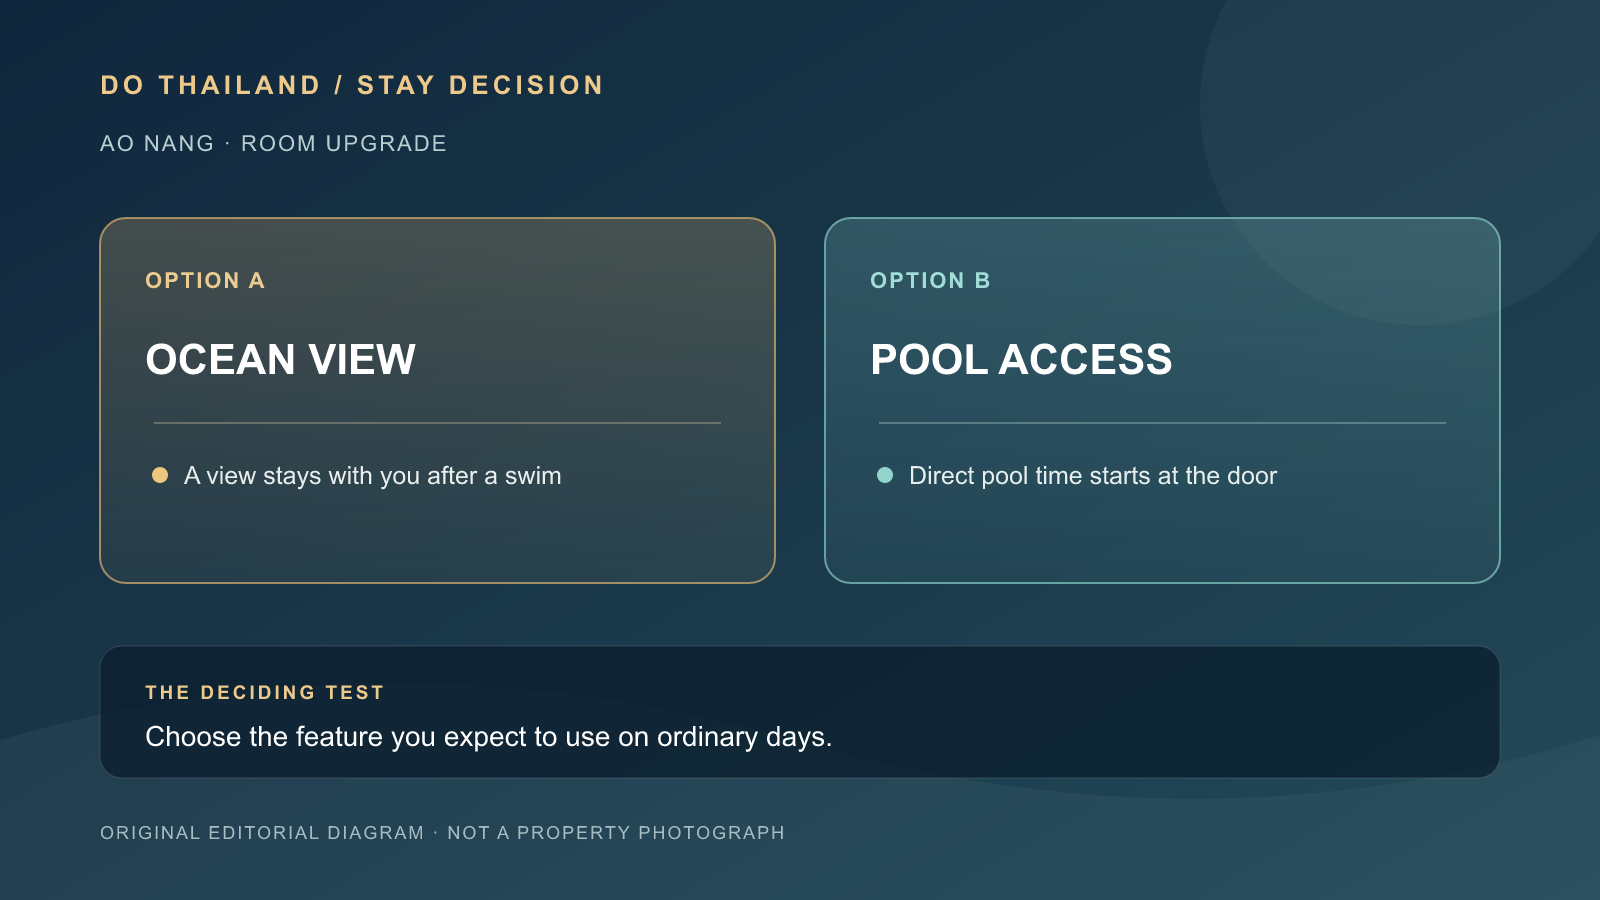Screen dimensions: 1600x900
Task: Click the ORIGINAL EDITORIAL DIAGRAM footer text
Action: (x=262, y=833)
